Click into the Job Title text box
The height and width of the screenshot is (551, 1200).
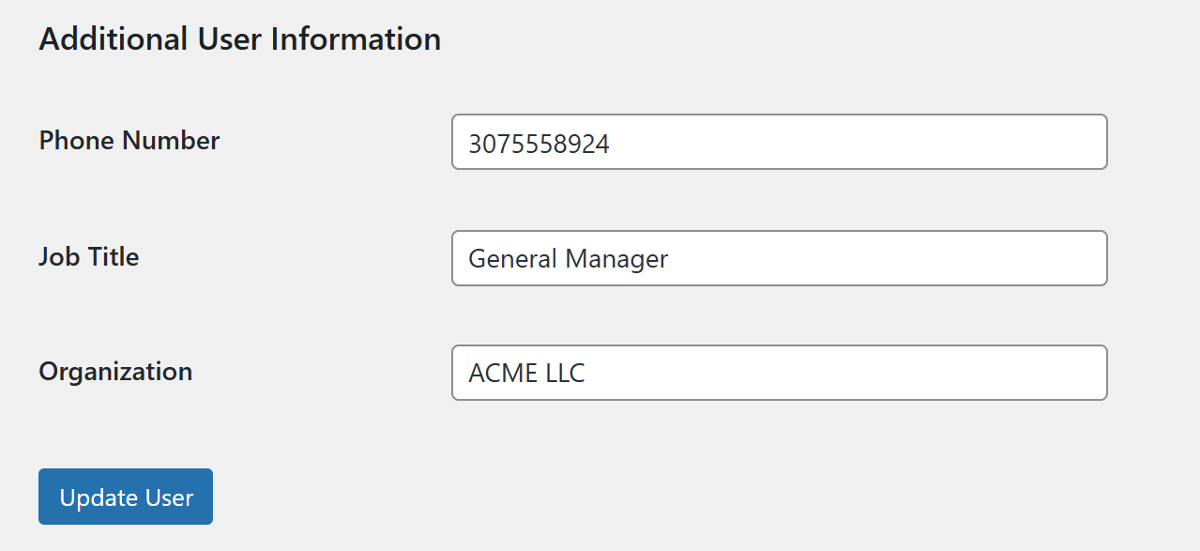pyautogui.click(x=779, y=258)
